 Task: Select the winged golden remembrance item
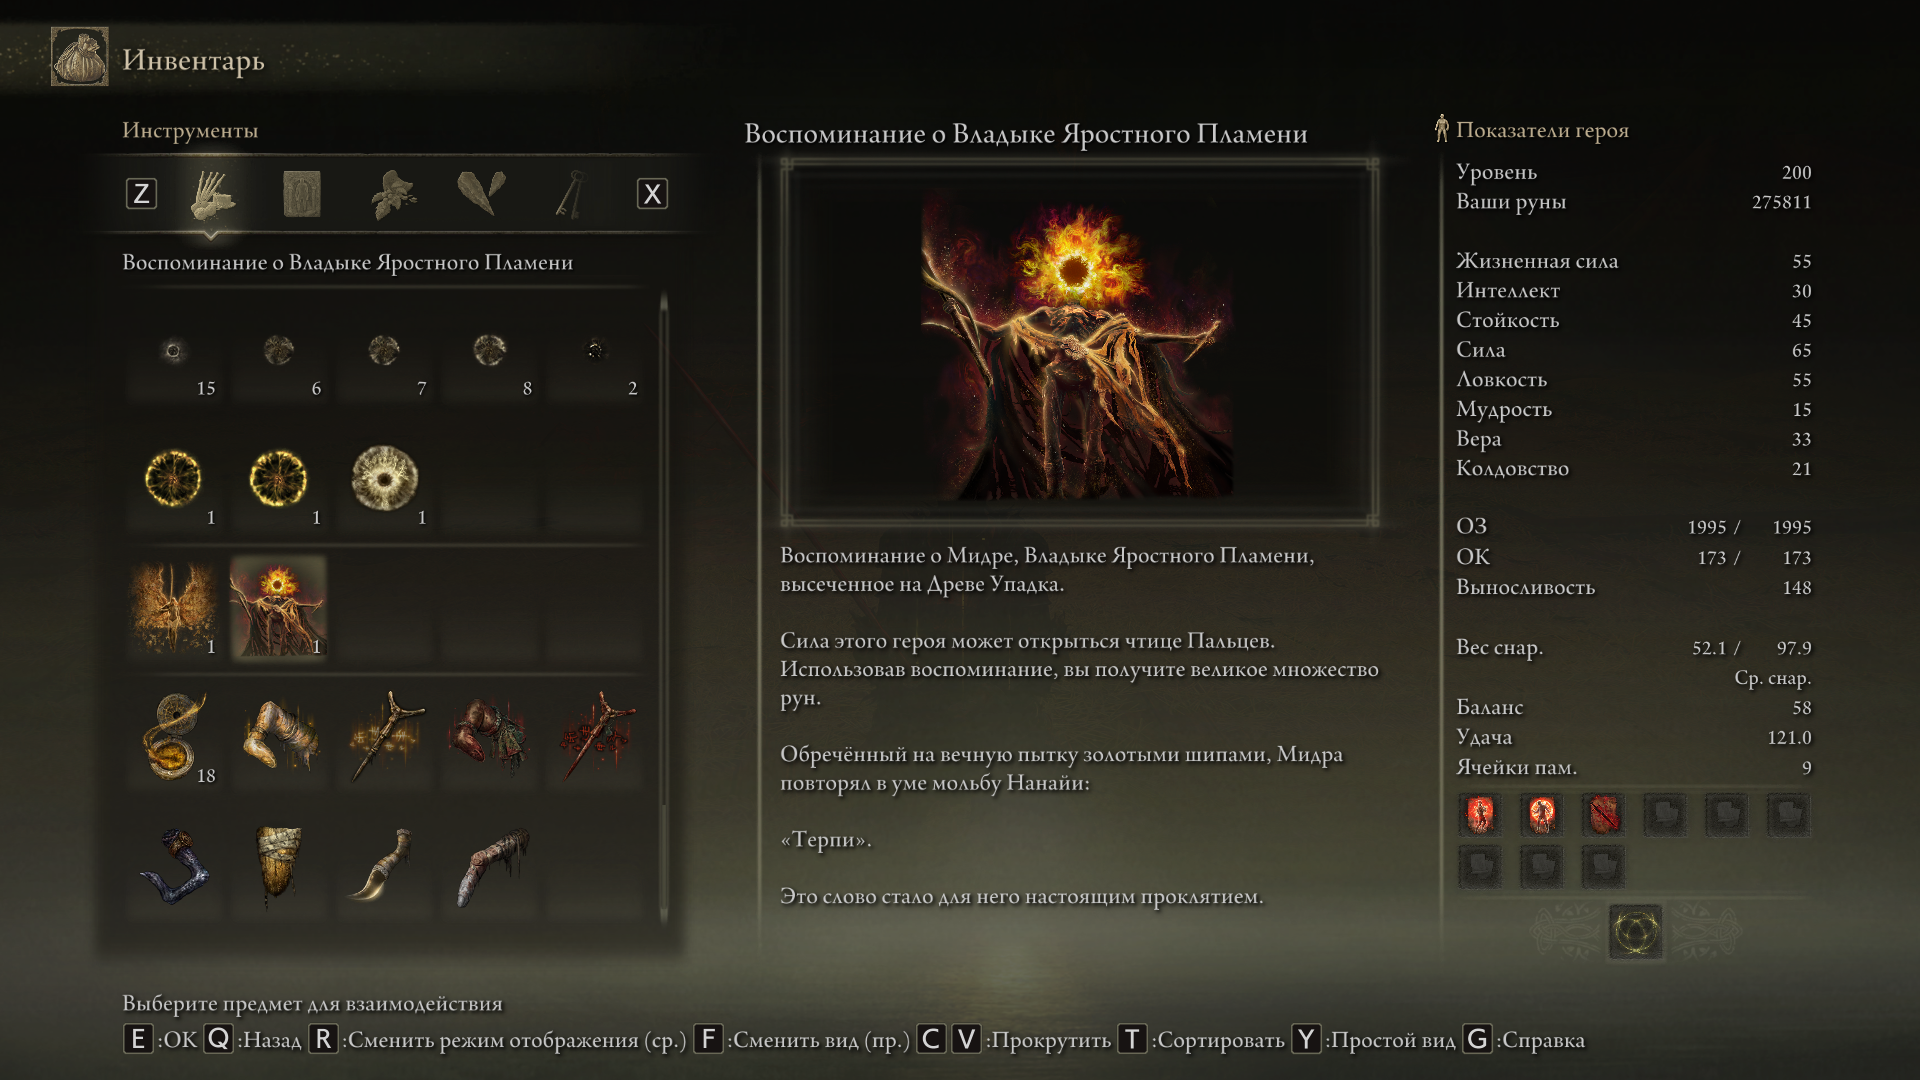tap(174, 608)
